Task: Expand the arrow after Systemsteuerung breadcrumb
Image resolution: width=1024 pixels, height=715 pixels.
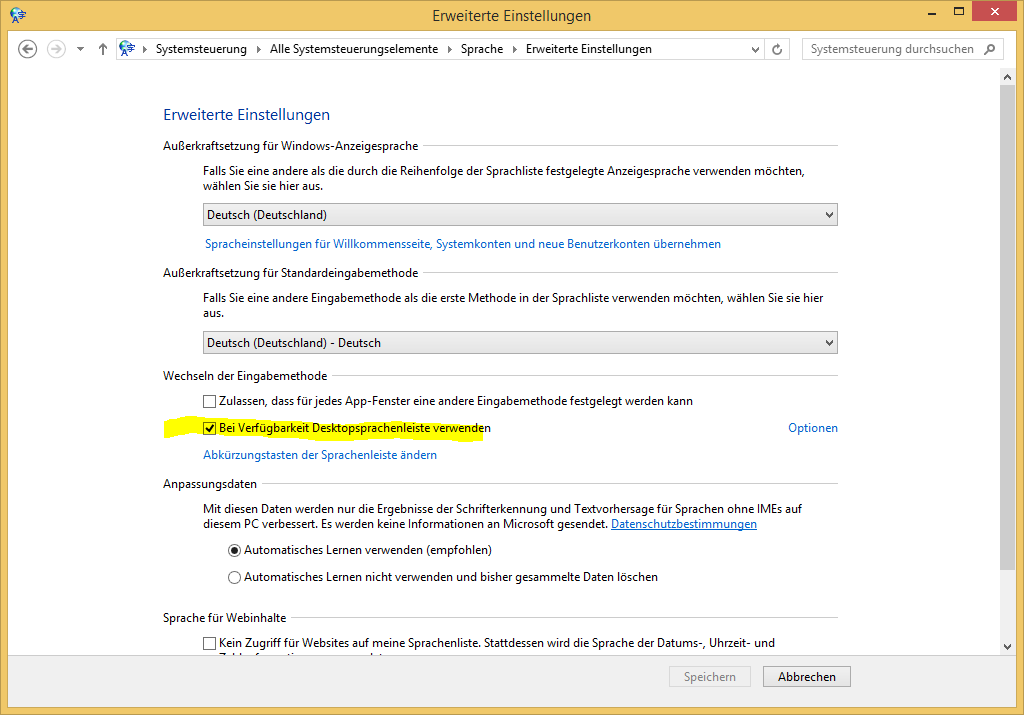Action: 258,49
